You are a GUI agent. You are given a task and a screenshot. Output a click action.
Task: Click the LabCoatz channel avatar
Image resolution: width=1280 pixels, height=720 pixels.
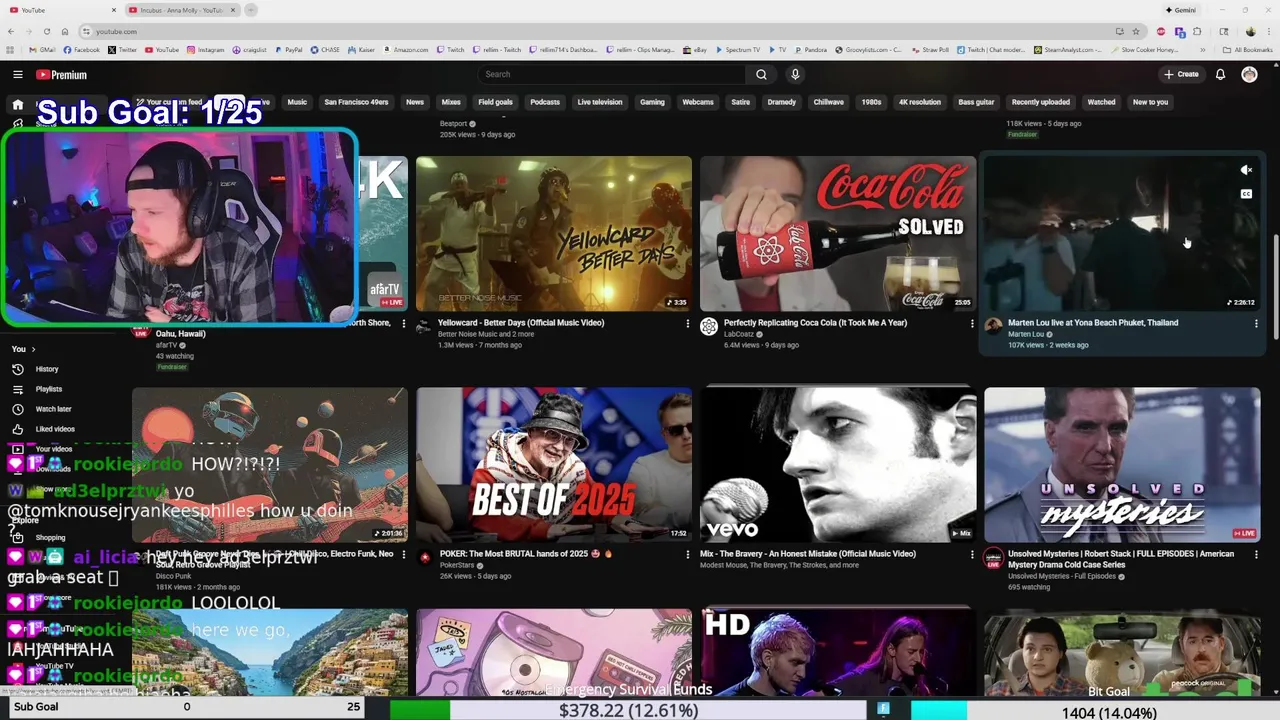(709, 326)
